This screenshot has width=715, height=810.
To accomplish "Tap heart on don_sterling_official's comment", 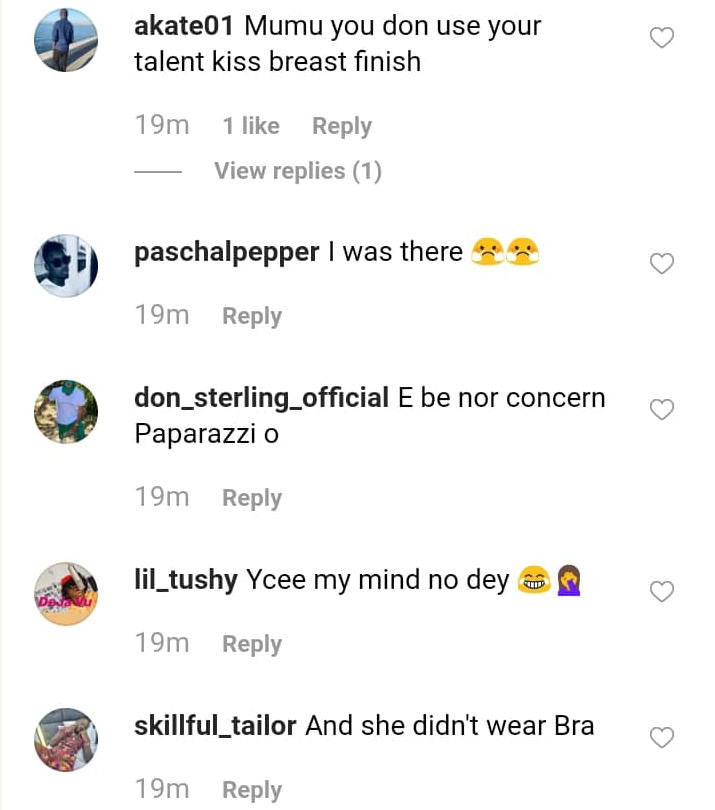I will (x=662, y=410).
